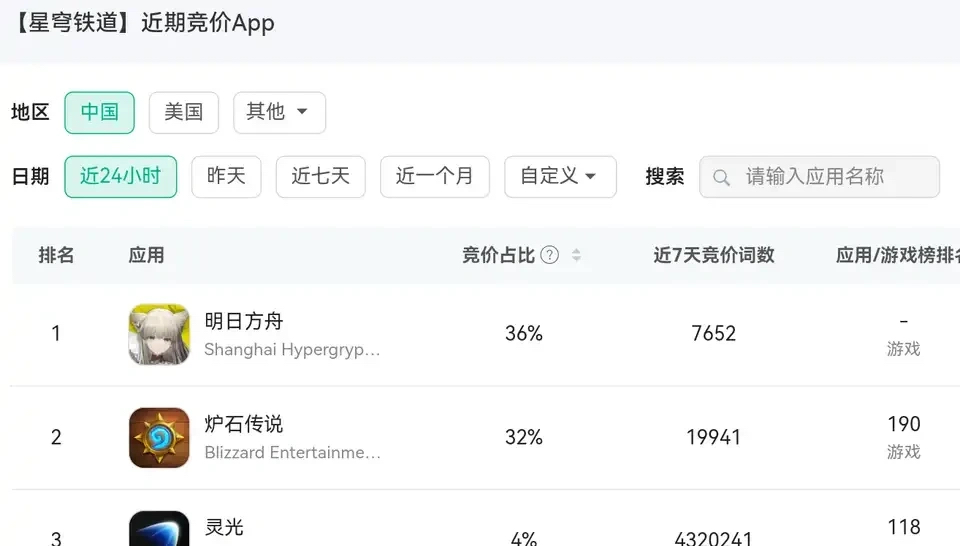Screen dimensions: 960x546
Task: Switch date filter to 昨天
Action: [226, 177]
